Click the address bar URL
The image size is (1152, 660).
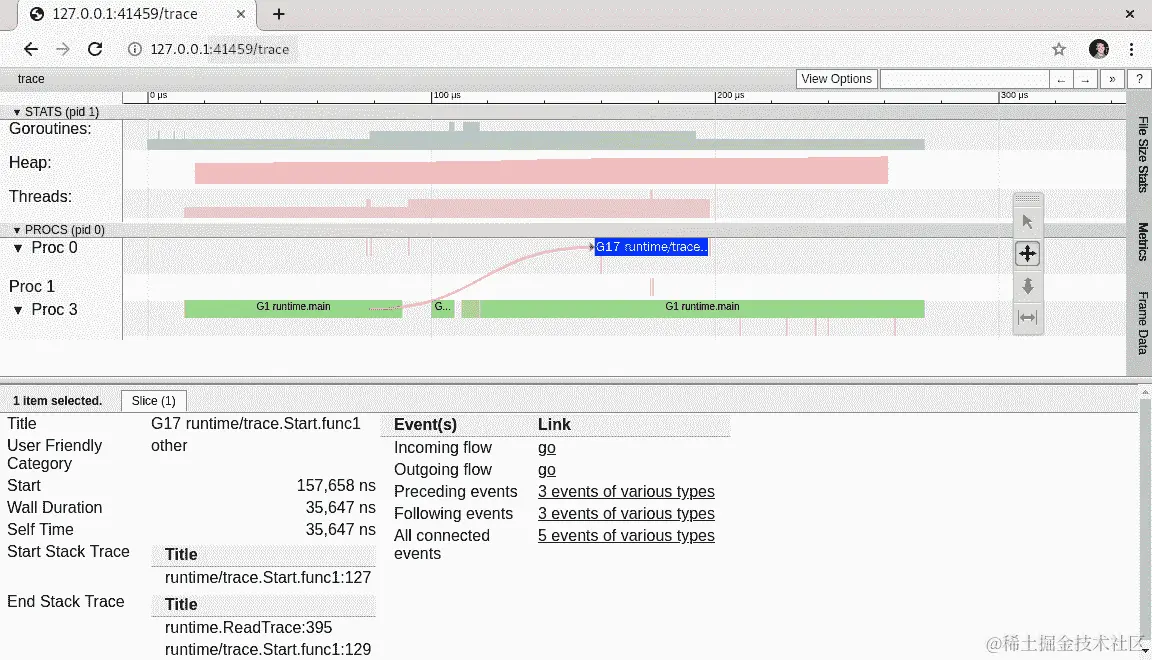point(220,49)
